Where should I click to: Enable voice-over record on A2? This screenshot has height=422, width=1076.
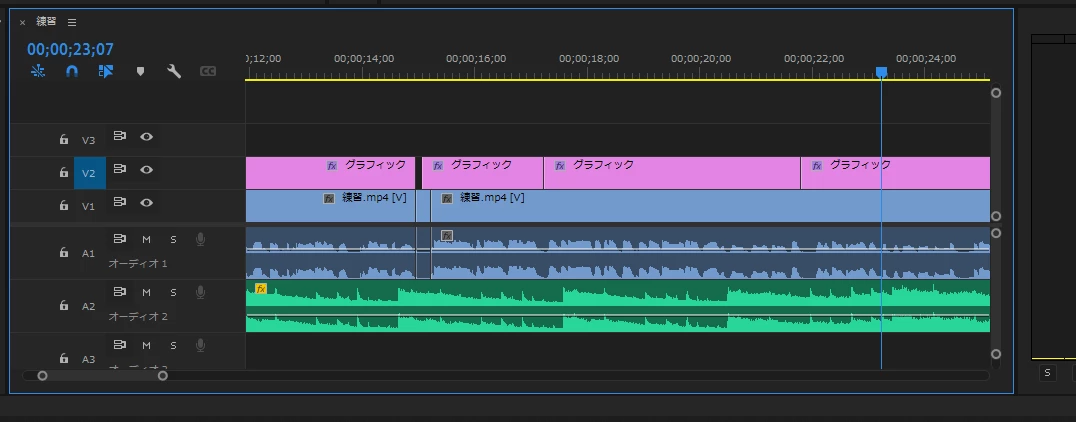click(x=200, y=292)
